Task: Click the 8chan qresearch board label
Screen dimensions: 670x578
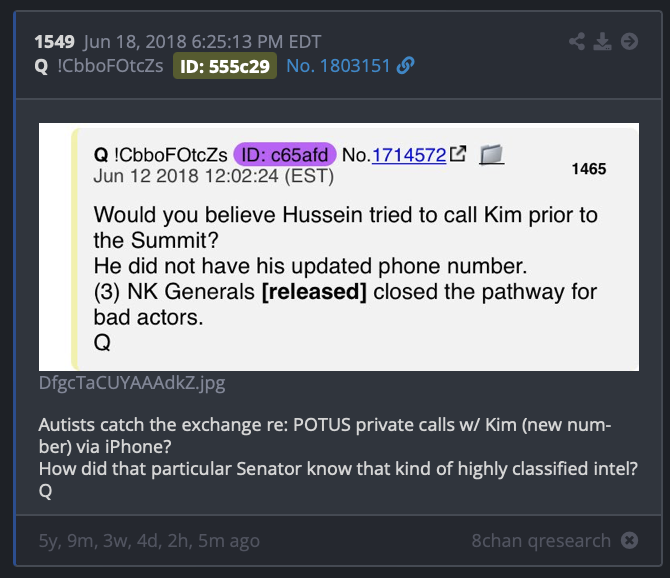Action: pyautogui.click(x=541, y=541)
